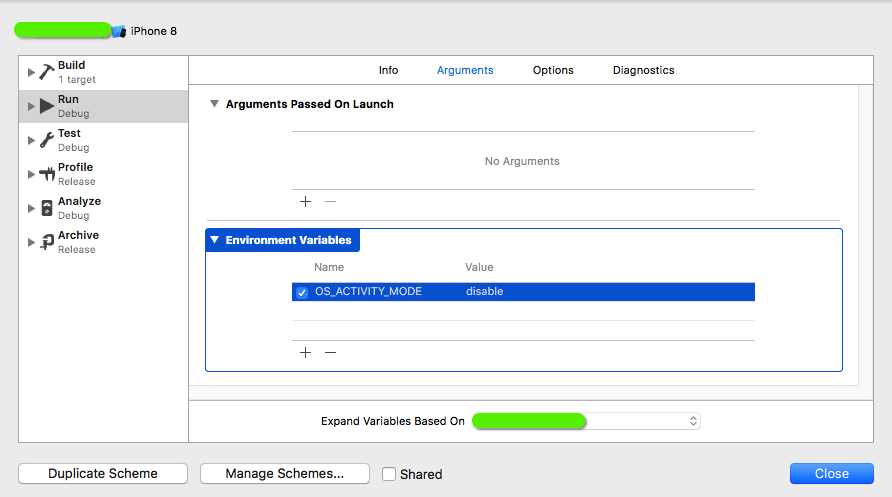
Task: Click the Expand Variables Based On label
Action: tap(393, 421)
